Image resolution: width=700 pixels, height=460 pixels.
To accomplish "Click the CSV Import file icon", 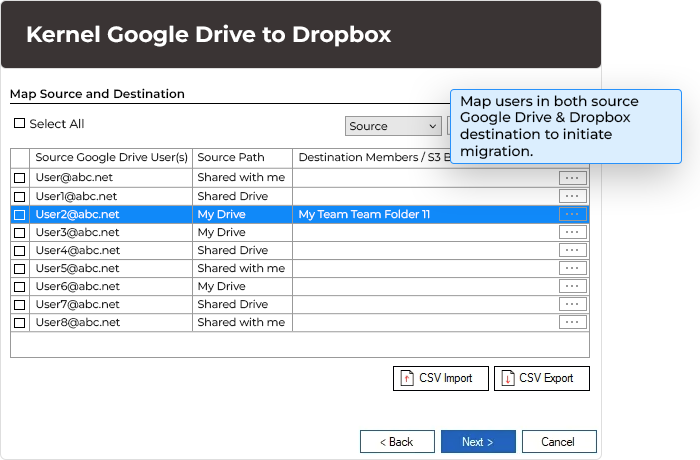I will pyautogui.click(x=407, y=378).
